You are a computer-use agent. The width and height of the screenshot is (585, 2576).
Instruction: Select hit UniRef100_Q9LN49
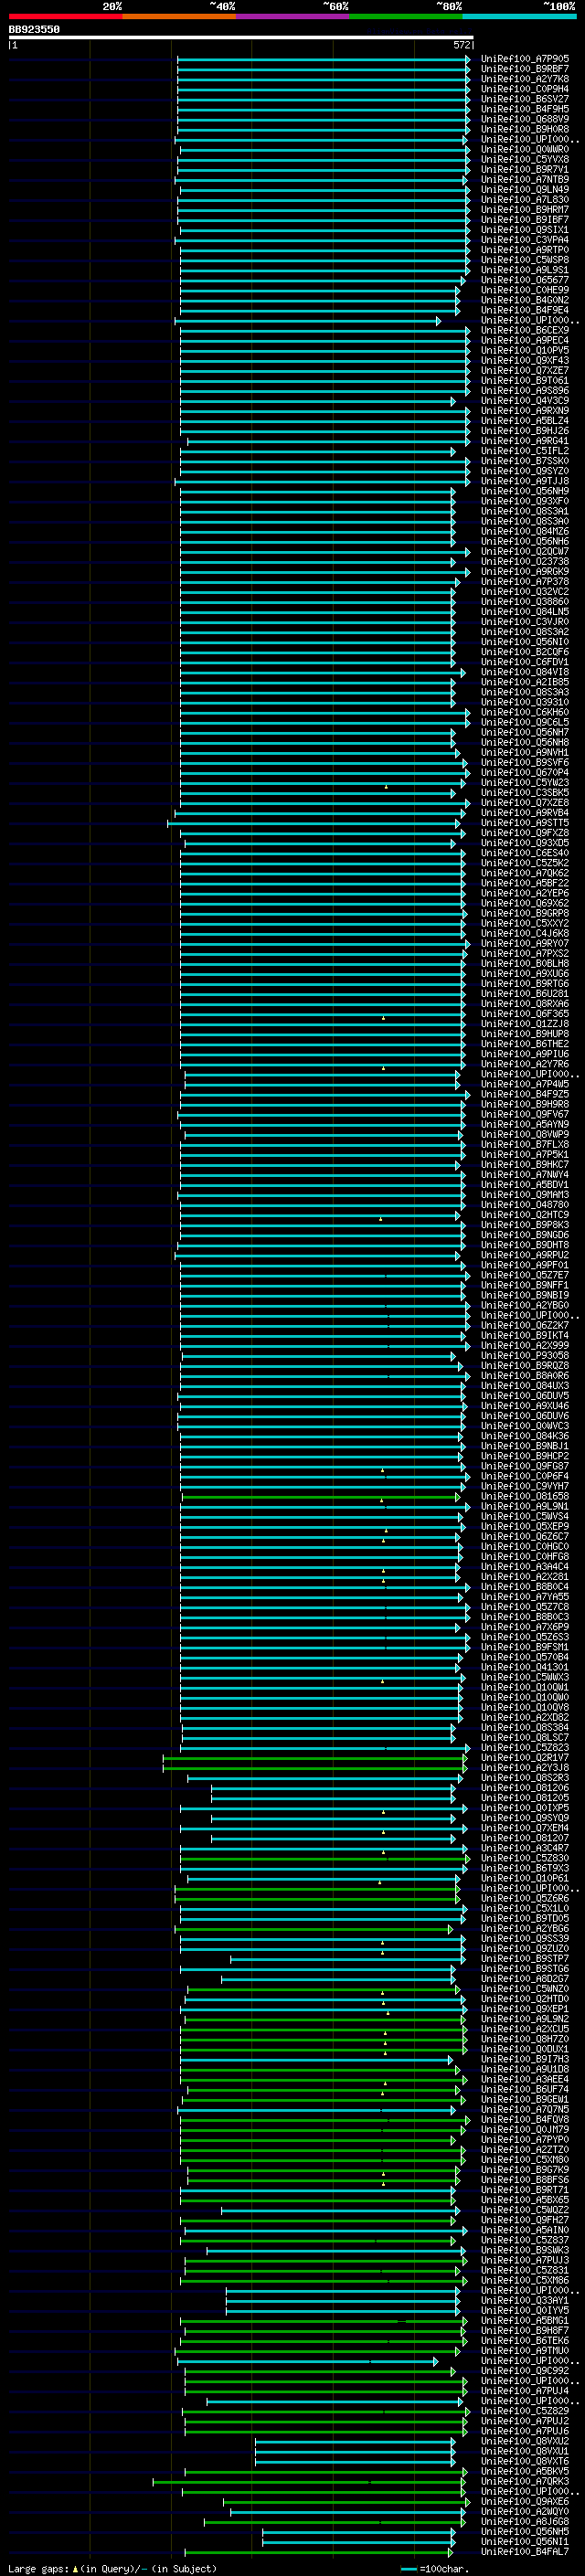(525, 189)
